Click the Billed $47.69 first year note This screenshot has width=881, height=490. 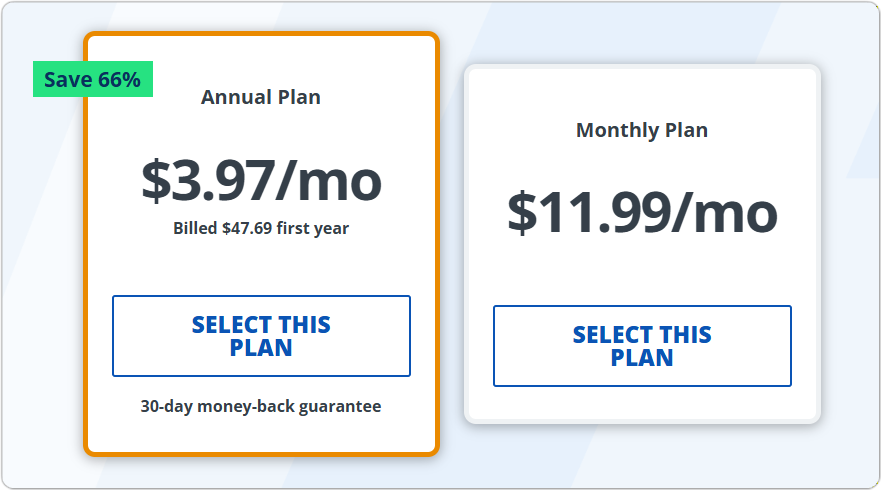(x=261, y=228)
